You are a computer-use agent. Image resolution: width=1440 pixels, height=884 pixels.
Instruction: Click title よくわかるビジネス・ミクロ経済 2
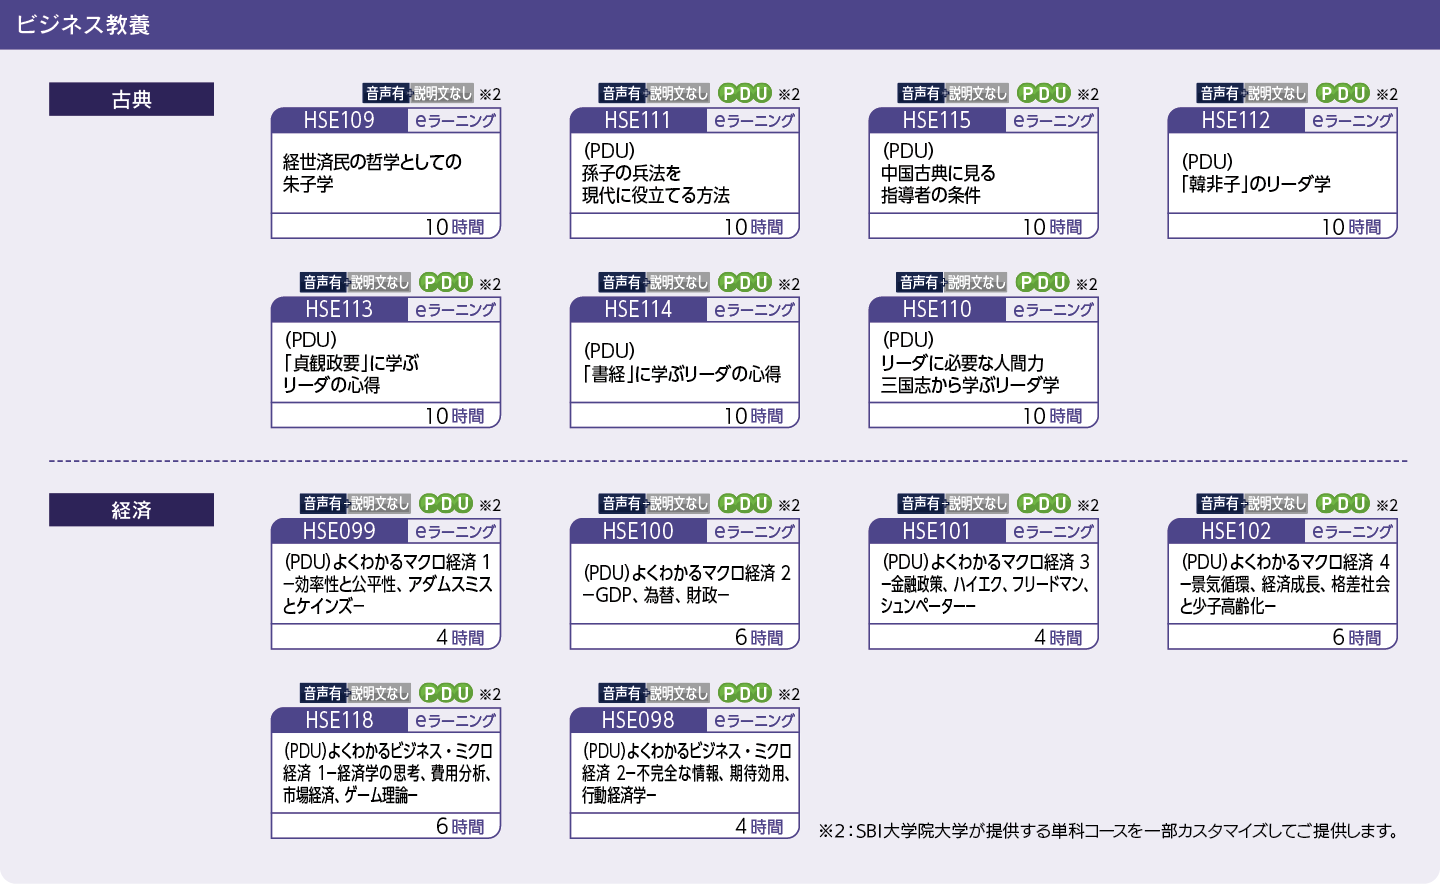tap(687, 762)
